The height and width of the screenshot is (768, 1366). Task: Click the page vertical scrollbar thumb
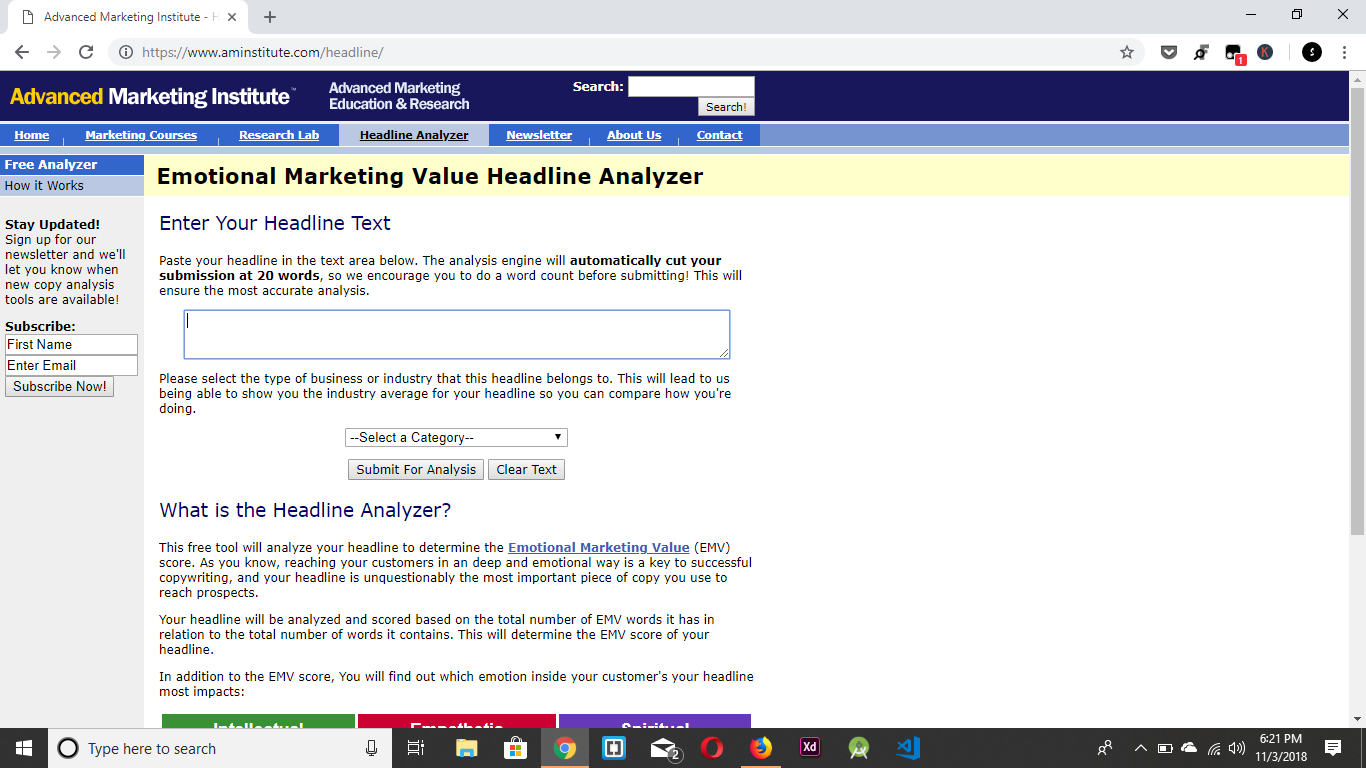(1357, 310)
